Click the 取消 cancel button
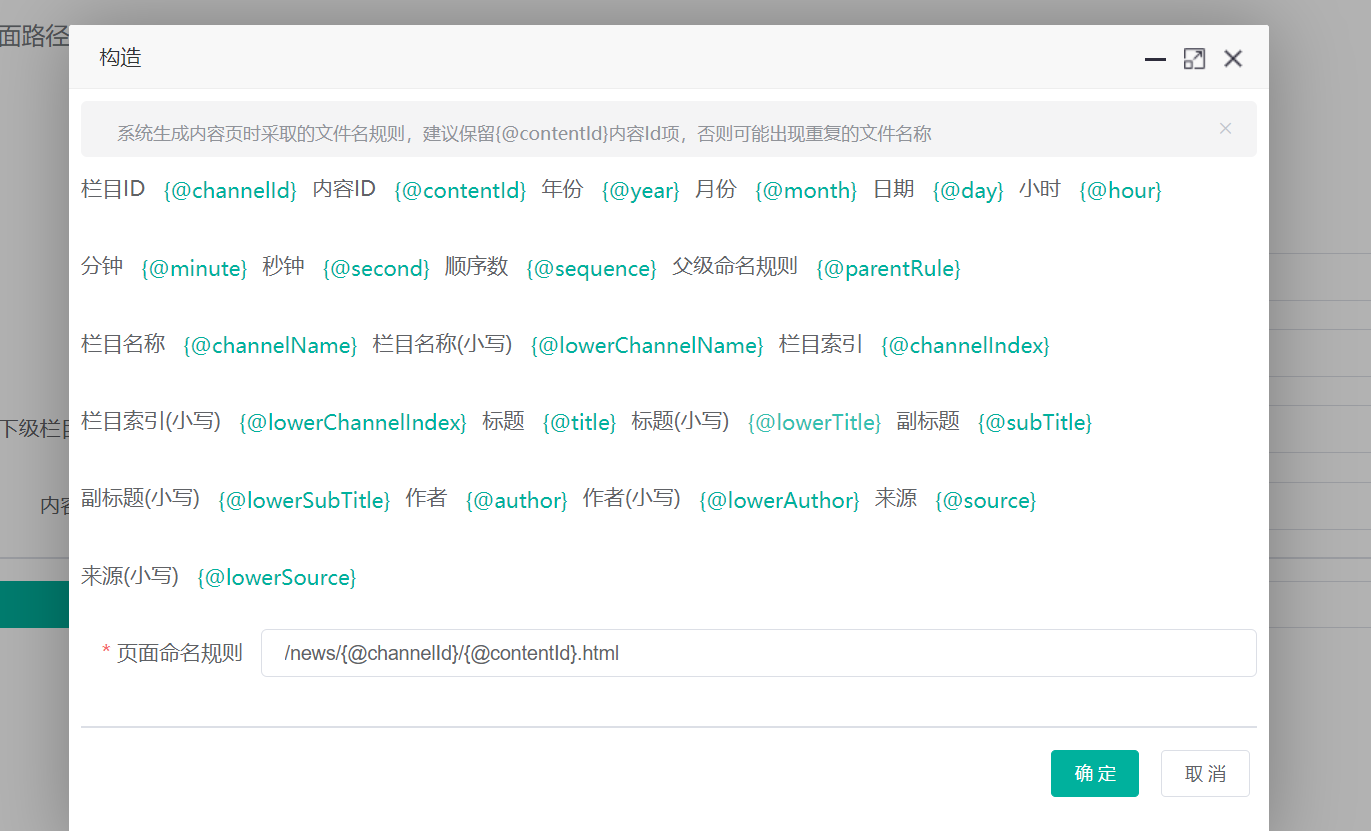Image resolution: width=1371 pixels, height=831 pixels. click(1205, 773)
